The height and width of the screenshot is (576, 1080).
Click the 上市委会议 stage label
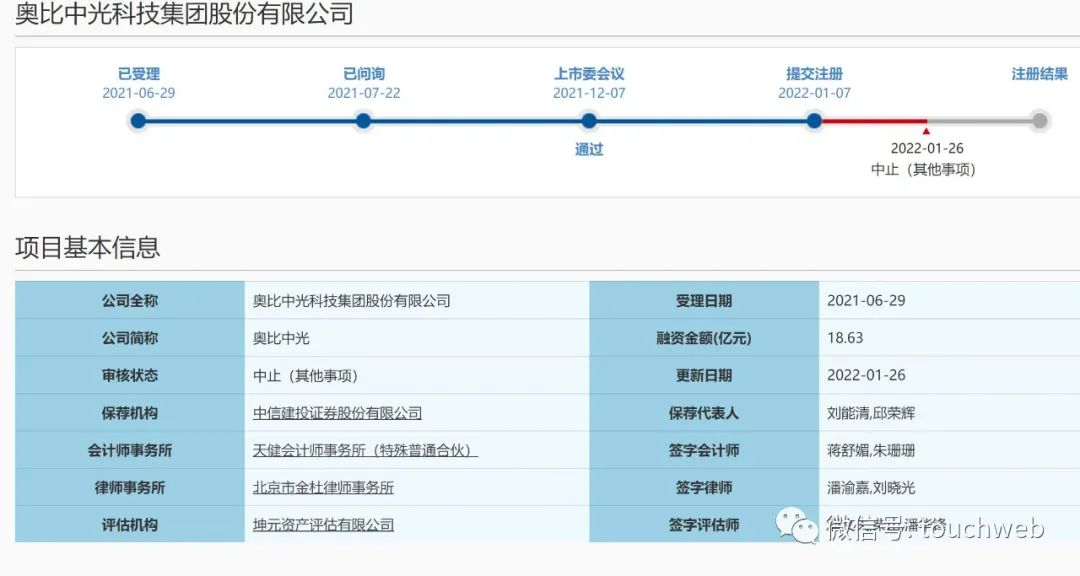[x=589, y=74]
